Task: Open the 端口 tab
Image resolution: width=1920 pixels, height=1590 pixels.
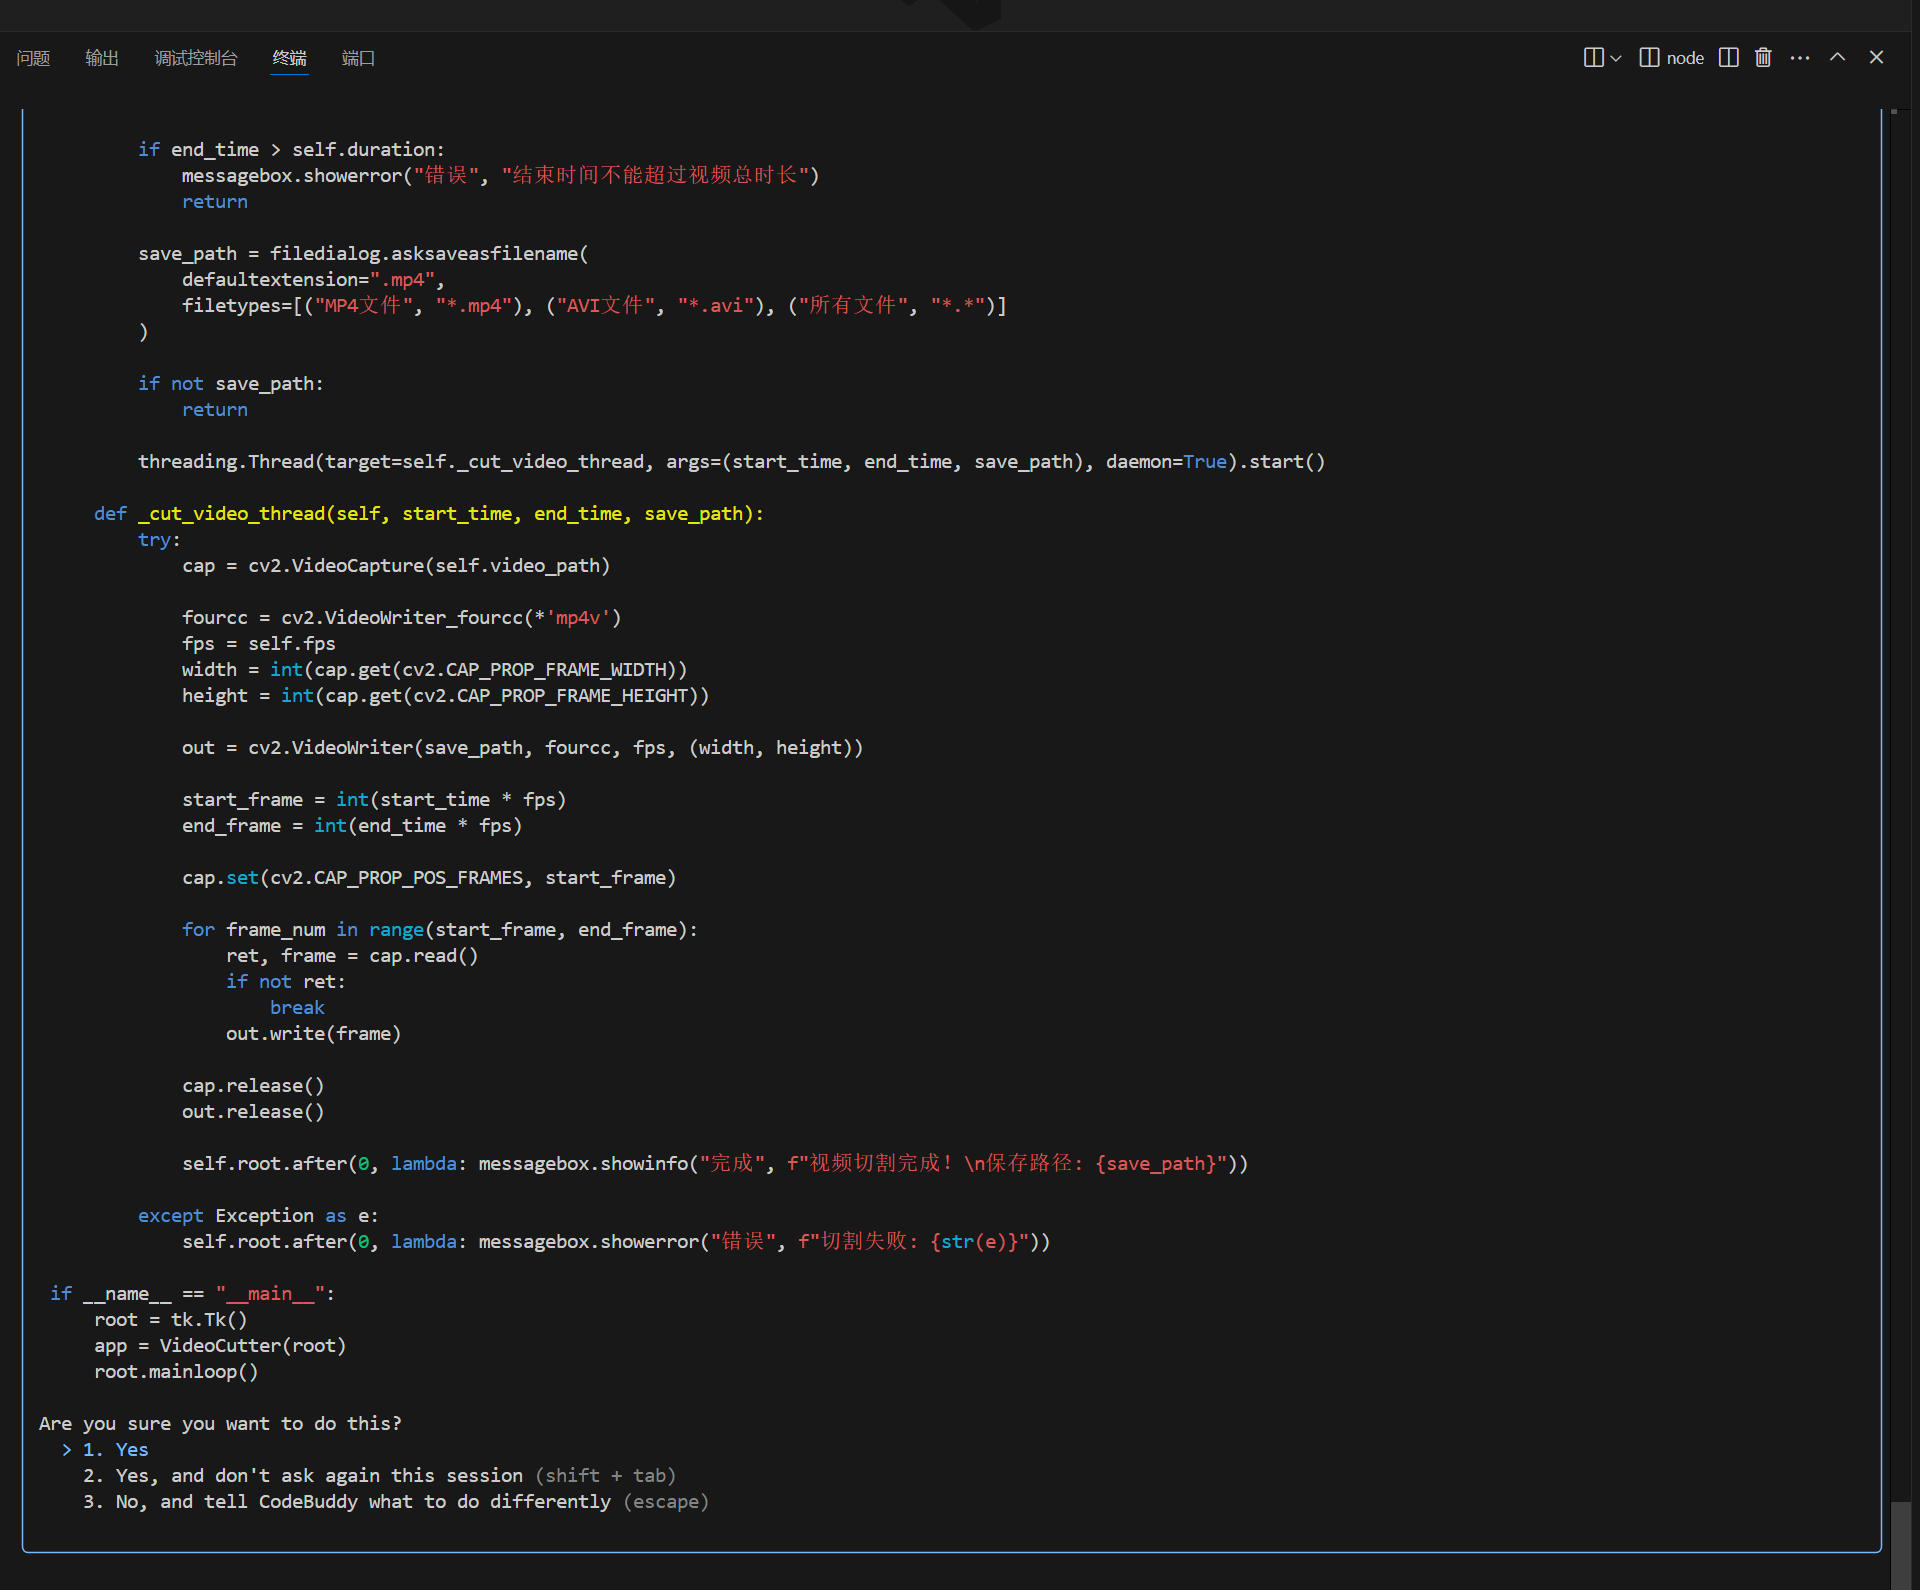Action: click(x=358, y=58)
